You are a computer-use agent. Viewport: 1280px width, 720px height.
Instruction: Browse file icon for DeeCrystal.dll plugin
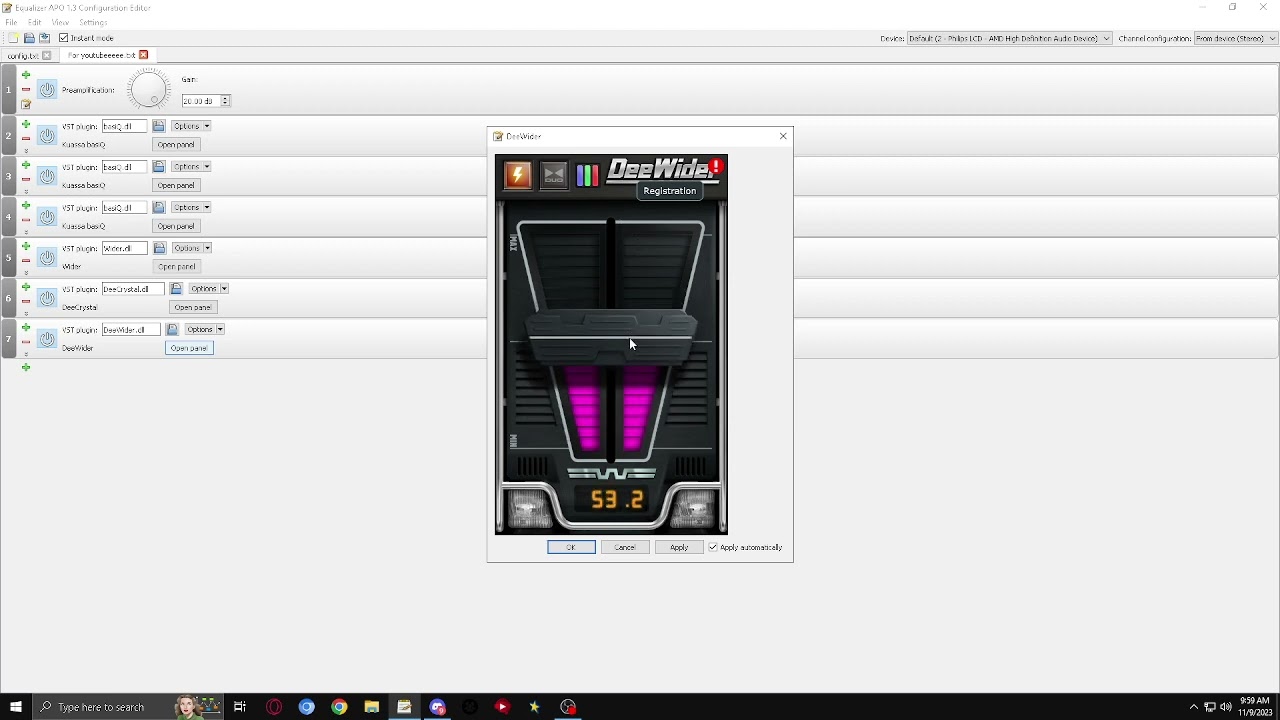click(x=176, y=289)
